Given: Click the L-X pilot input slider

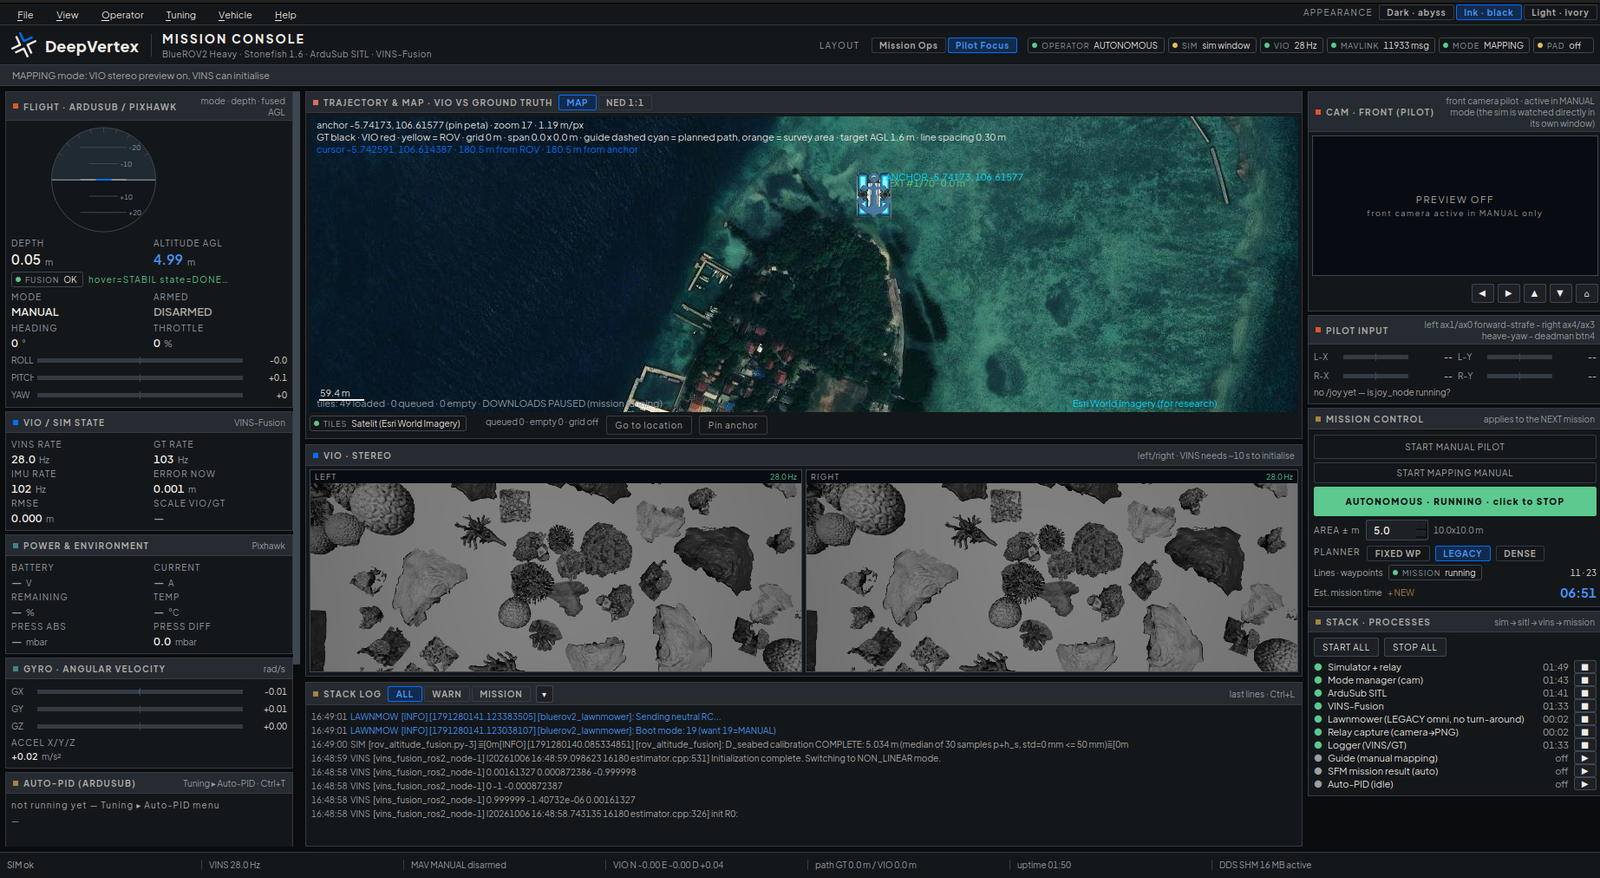Looking at the screenshot, I should click(x=1375, y=357).
